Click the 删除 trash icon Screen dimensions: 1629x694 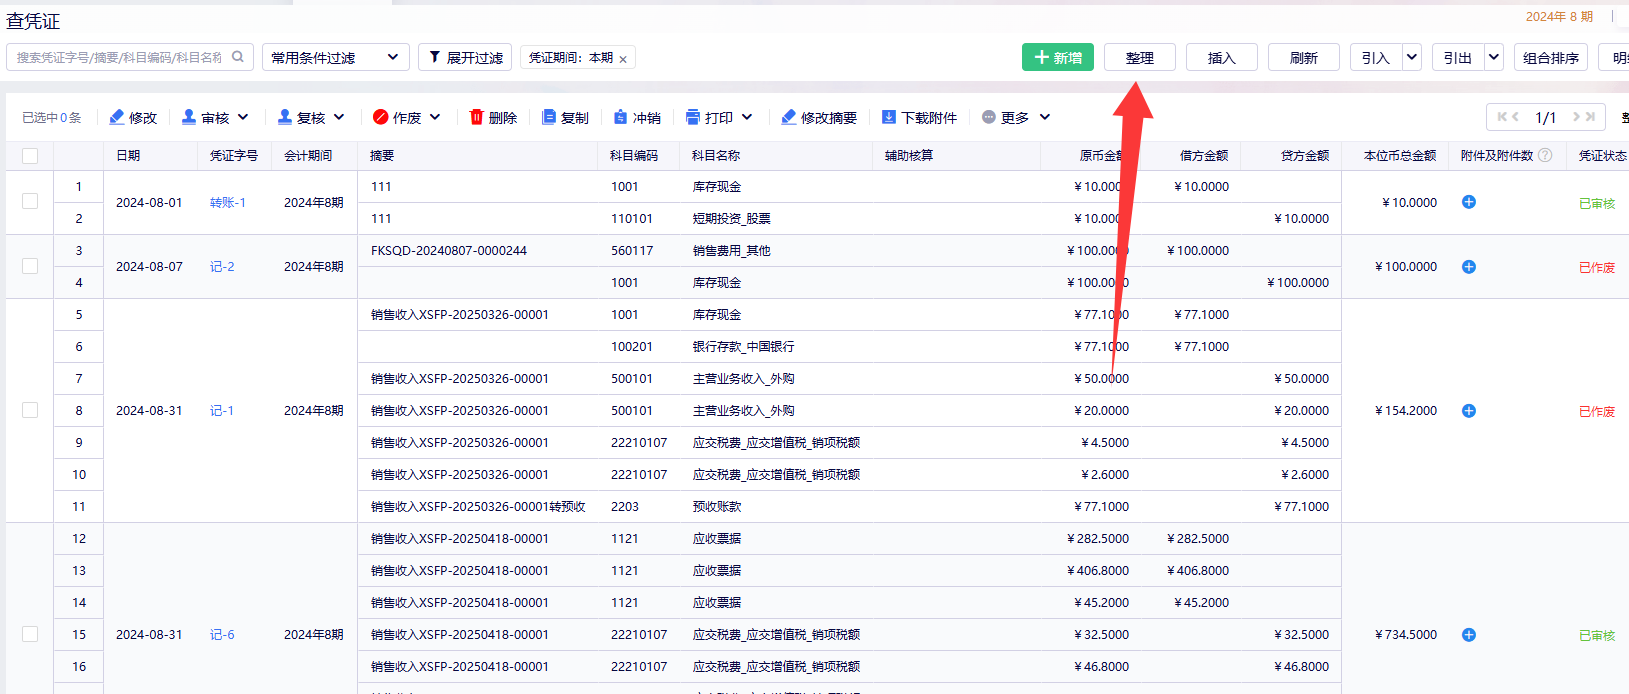click(477, 117)
